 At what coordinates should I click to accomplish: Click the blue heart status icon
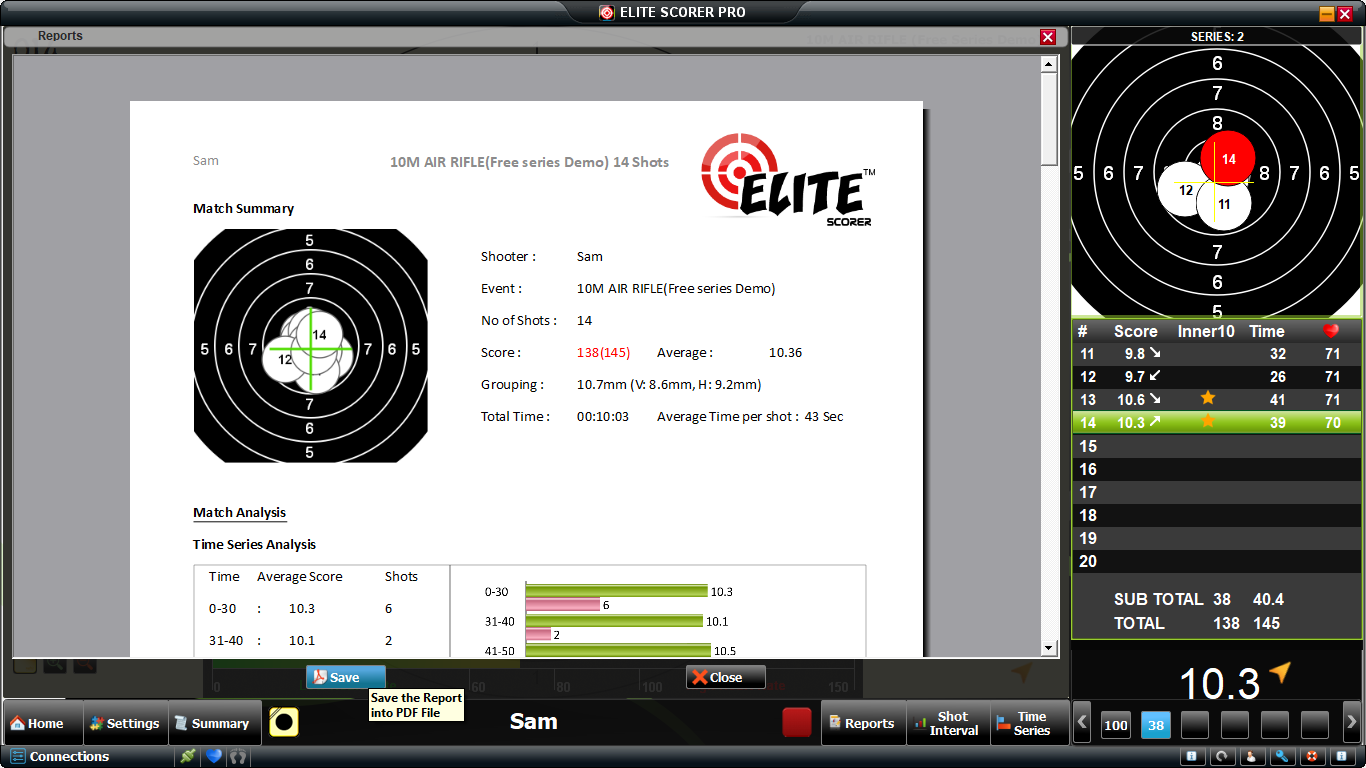pos(213,756)
